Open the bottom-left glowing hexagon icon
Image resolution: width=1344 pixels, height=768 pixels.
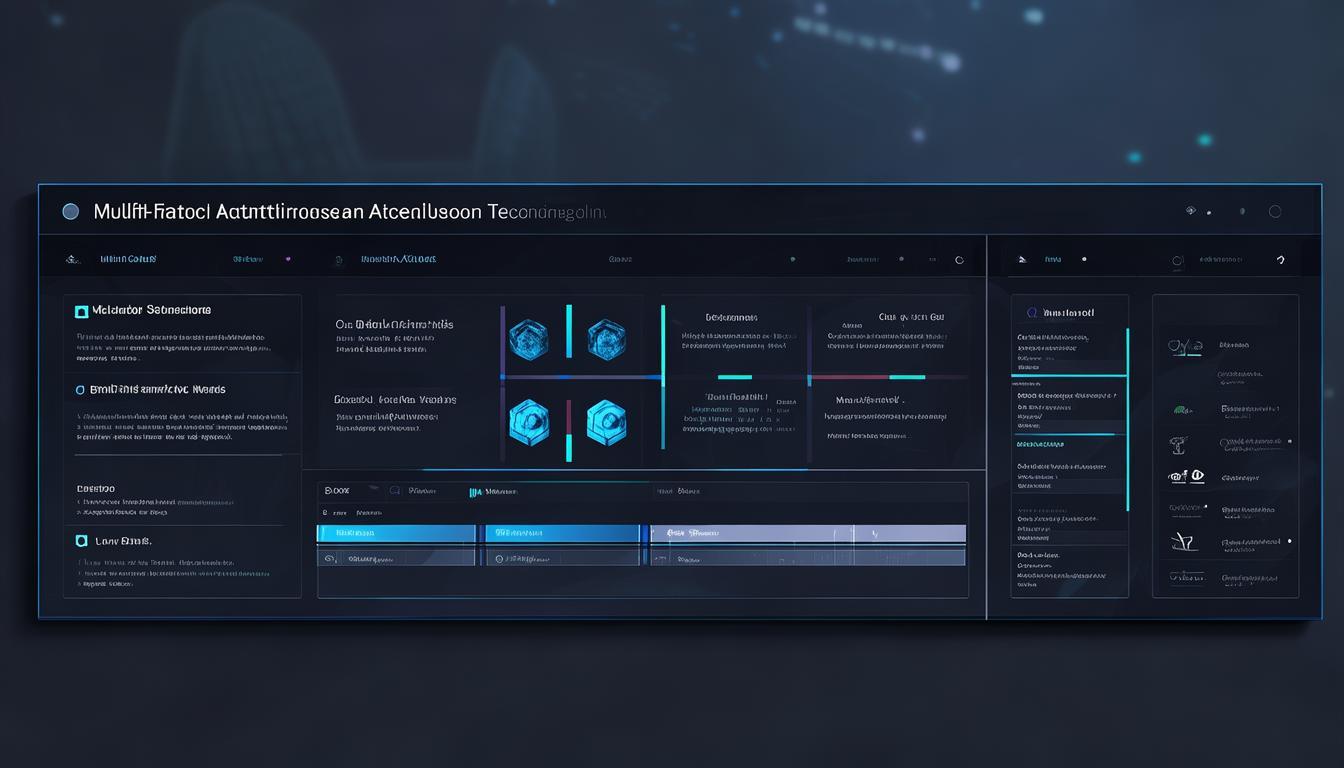[528, 421]
